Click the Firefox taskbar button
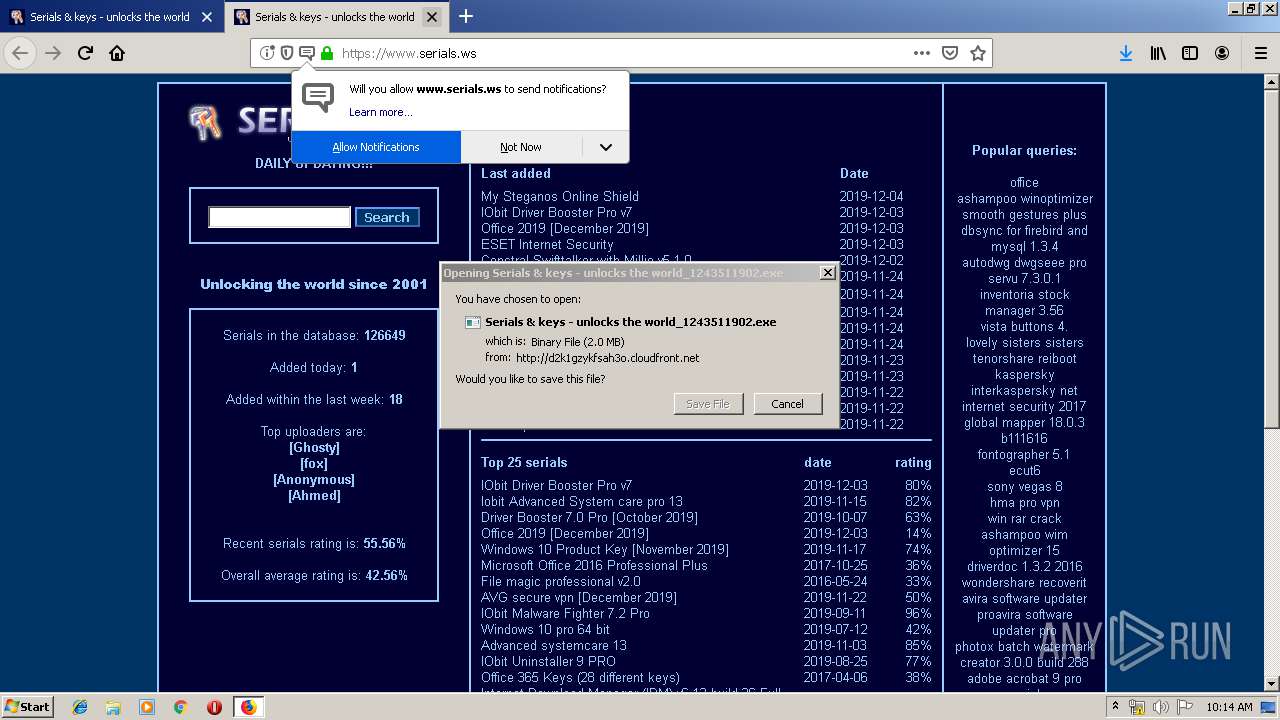 coord(248,707)
